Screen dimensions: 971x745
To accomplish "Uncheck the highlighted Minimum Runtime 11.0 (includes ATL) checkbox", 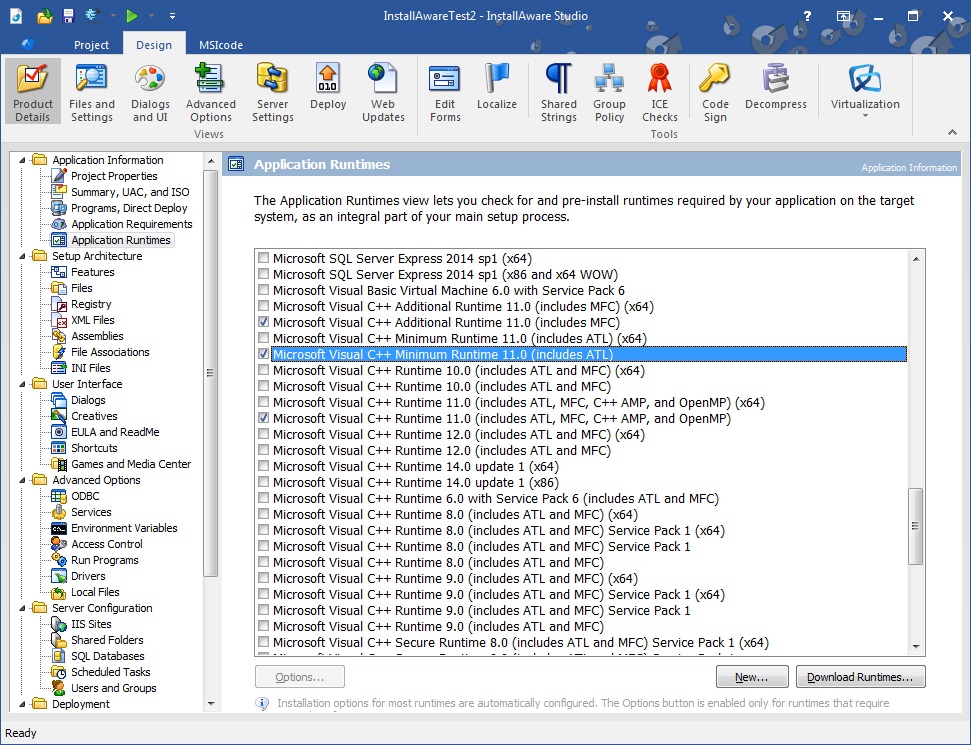I will pos(264,354).
